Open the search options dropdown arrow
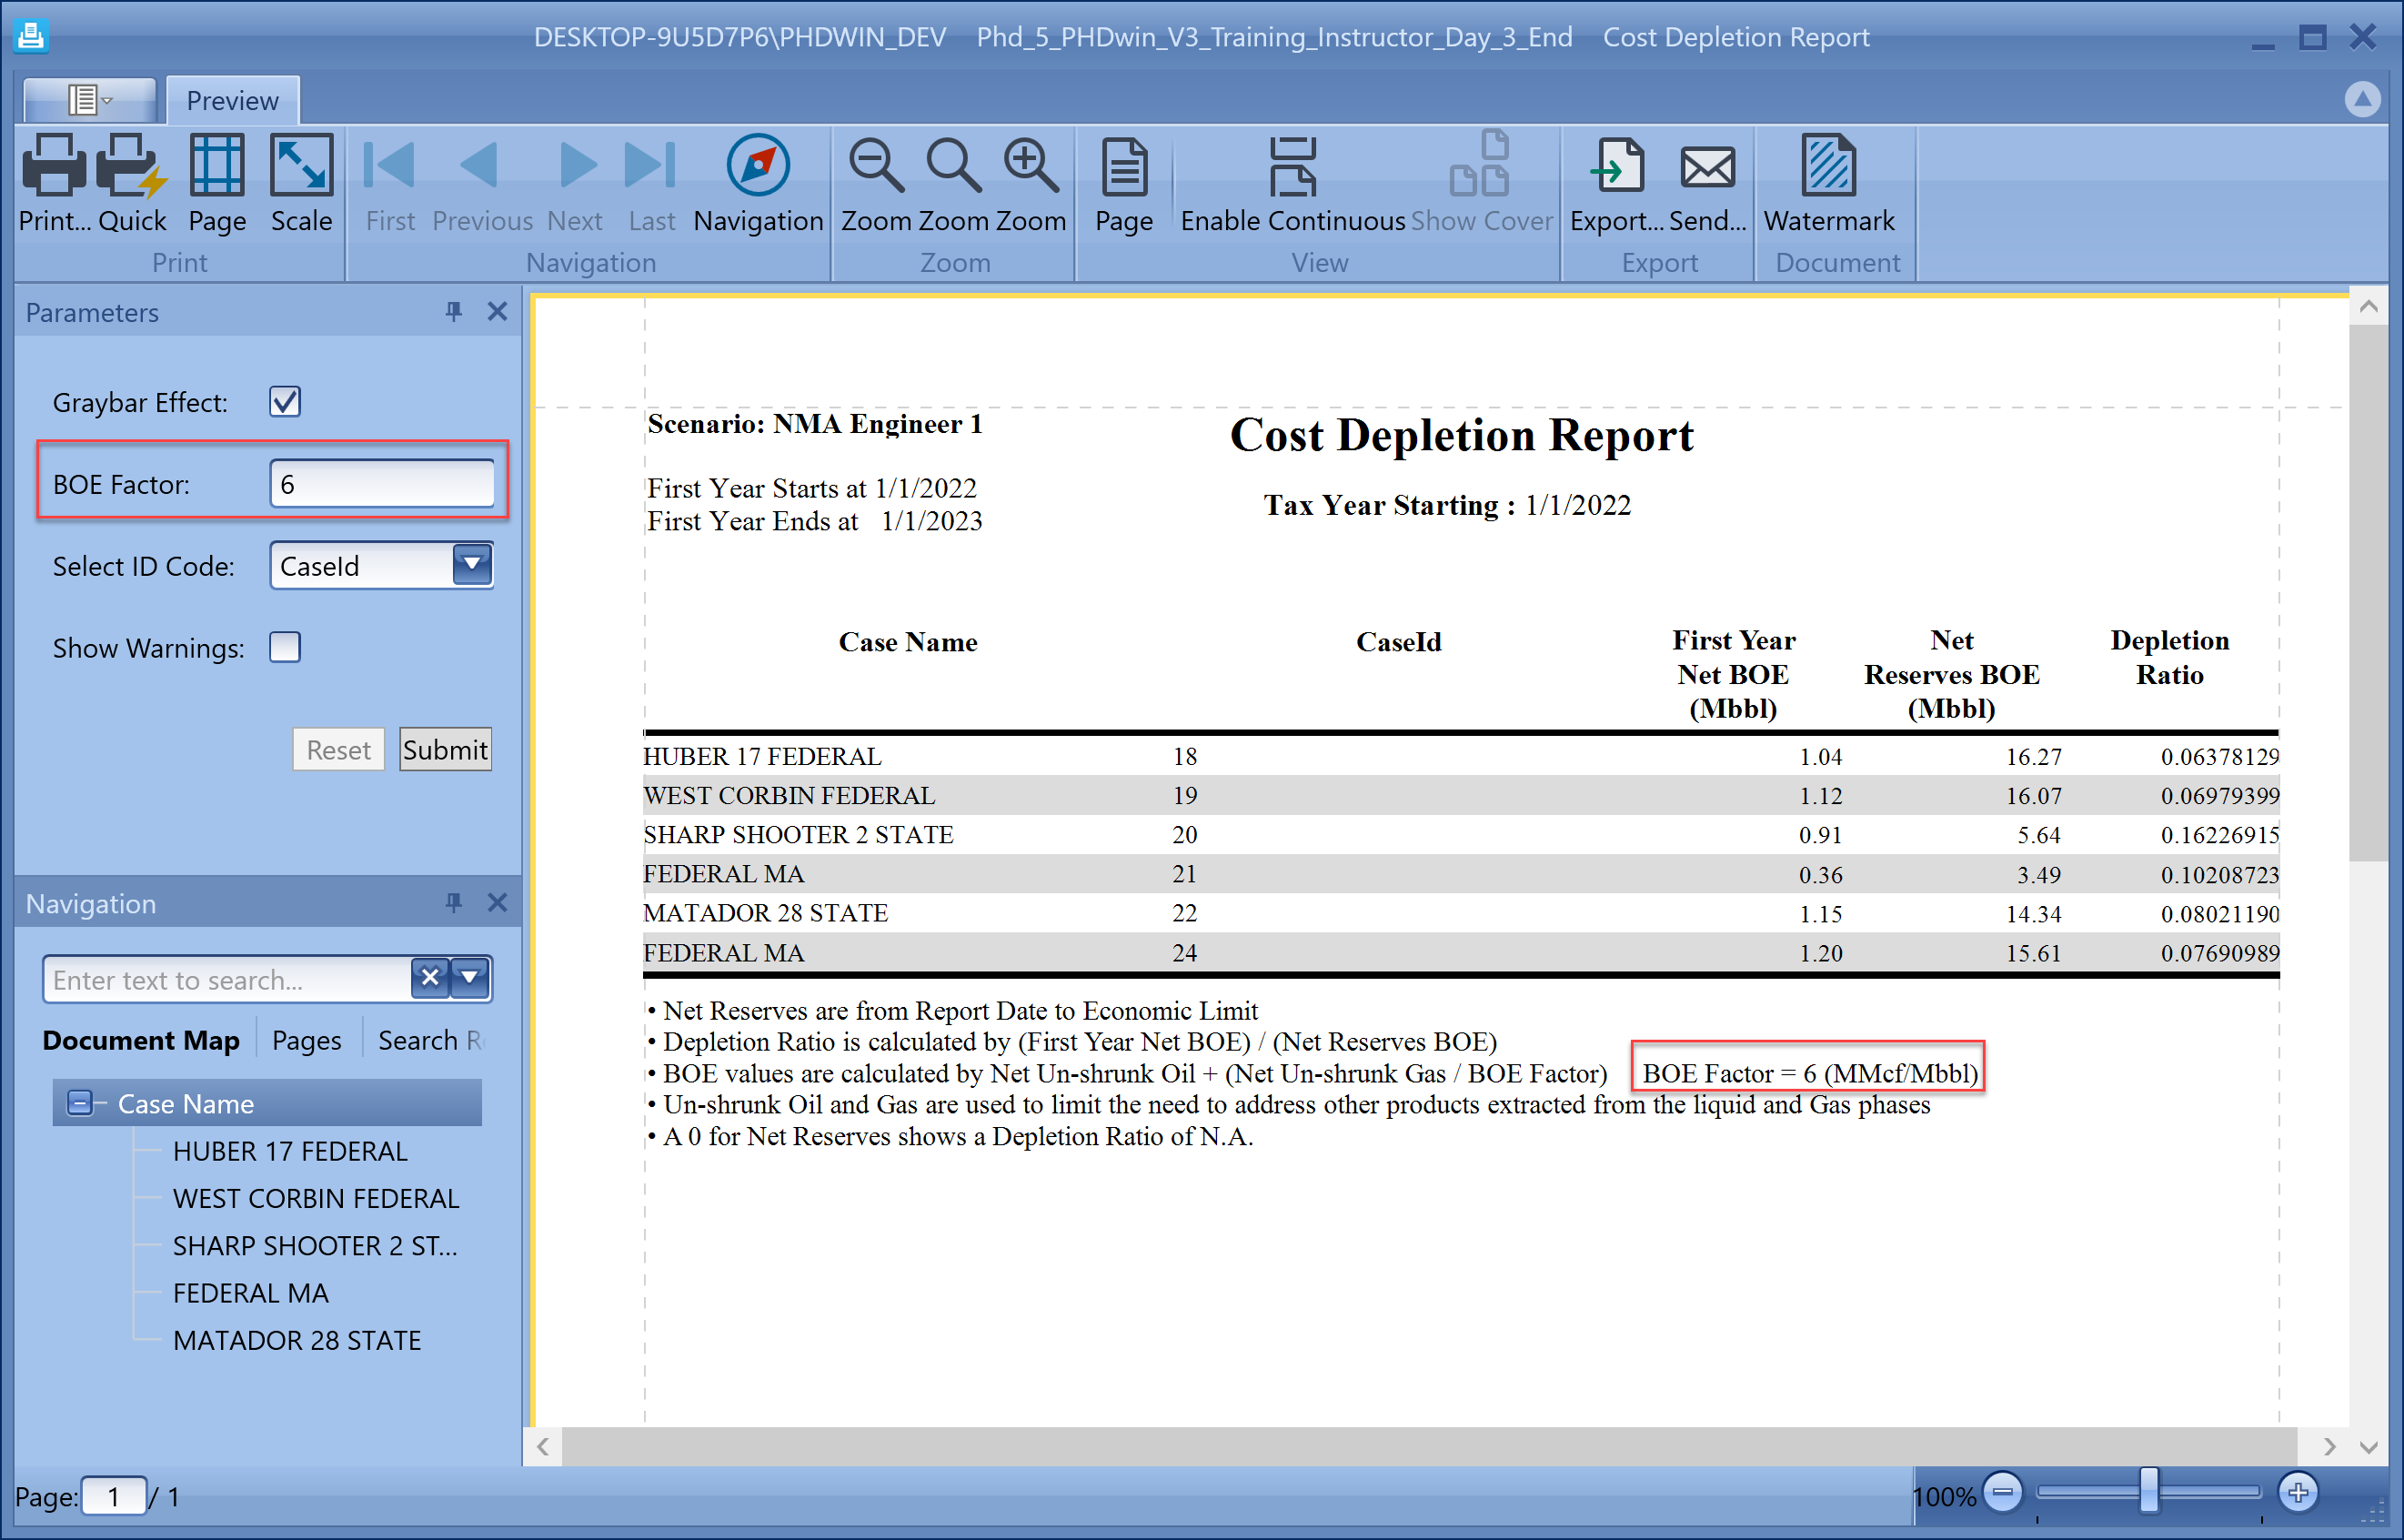Image resolution: width=2404 pixels, height=1540 pixels. point(468,979)
